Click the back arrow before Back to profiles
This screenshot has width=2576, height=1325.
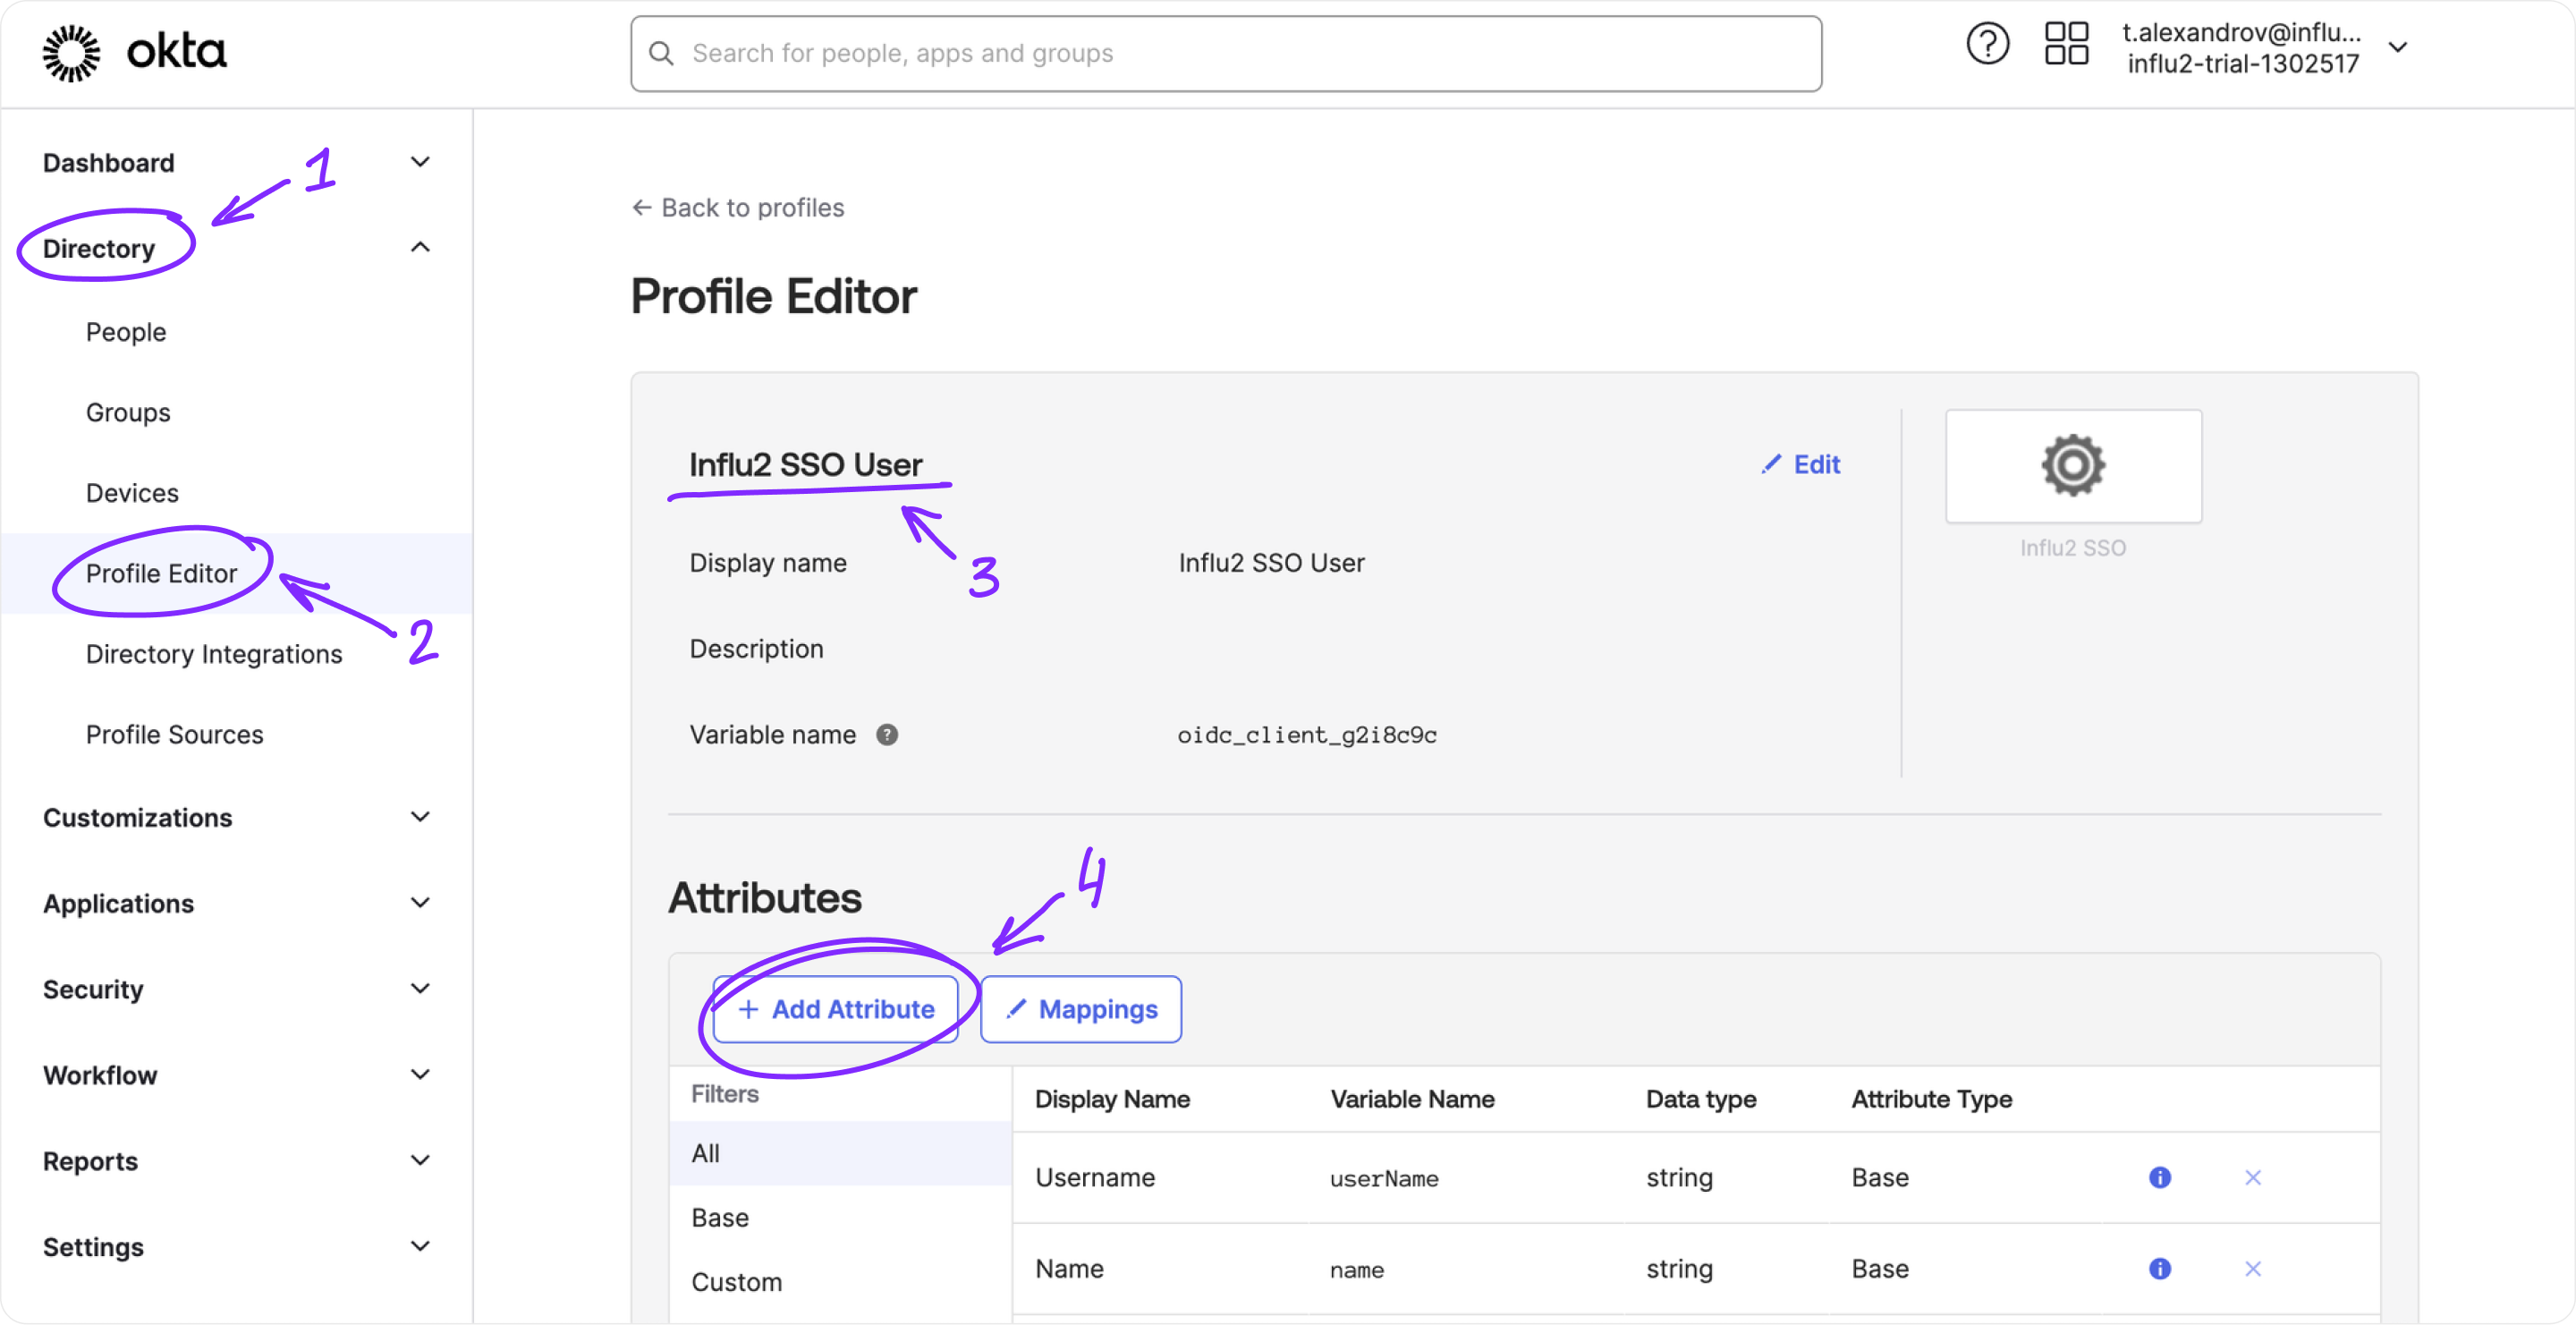coord(642,208)
